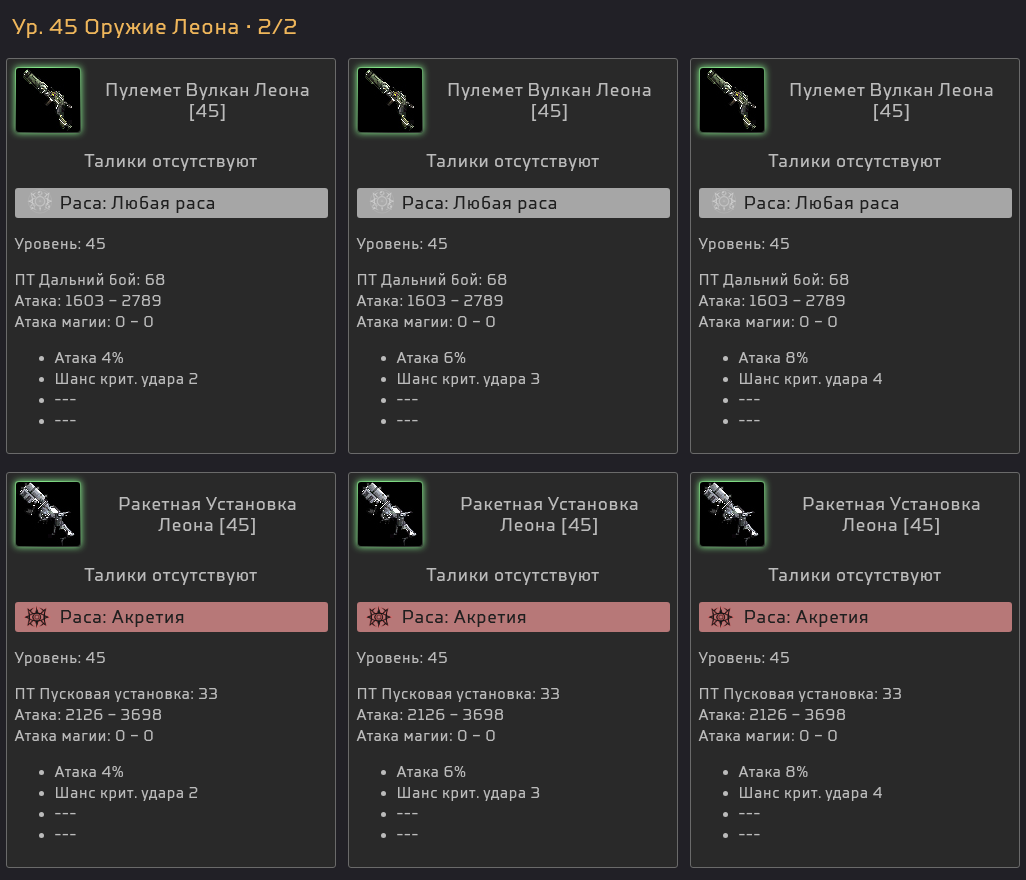Click Шанс крит. удара 2 in the Пулемет Вулкан card

[x=126, y=379]
